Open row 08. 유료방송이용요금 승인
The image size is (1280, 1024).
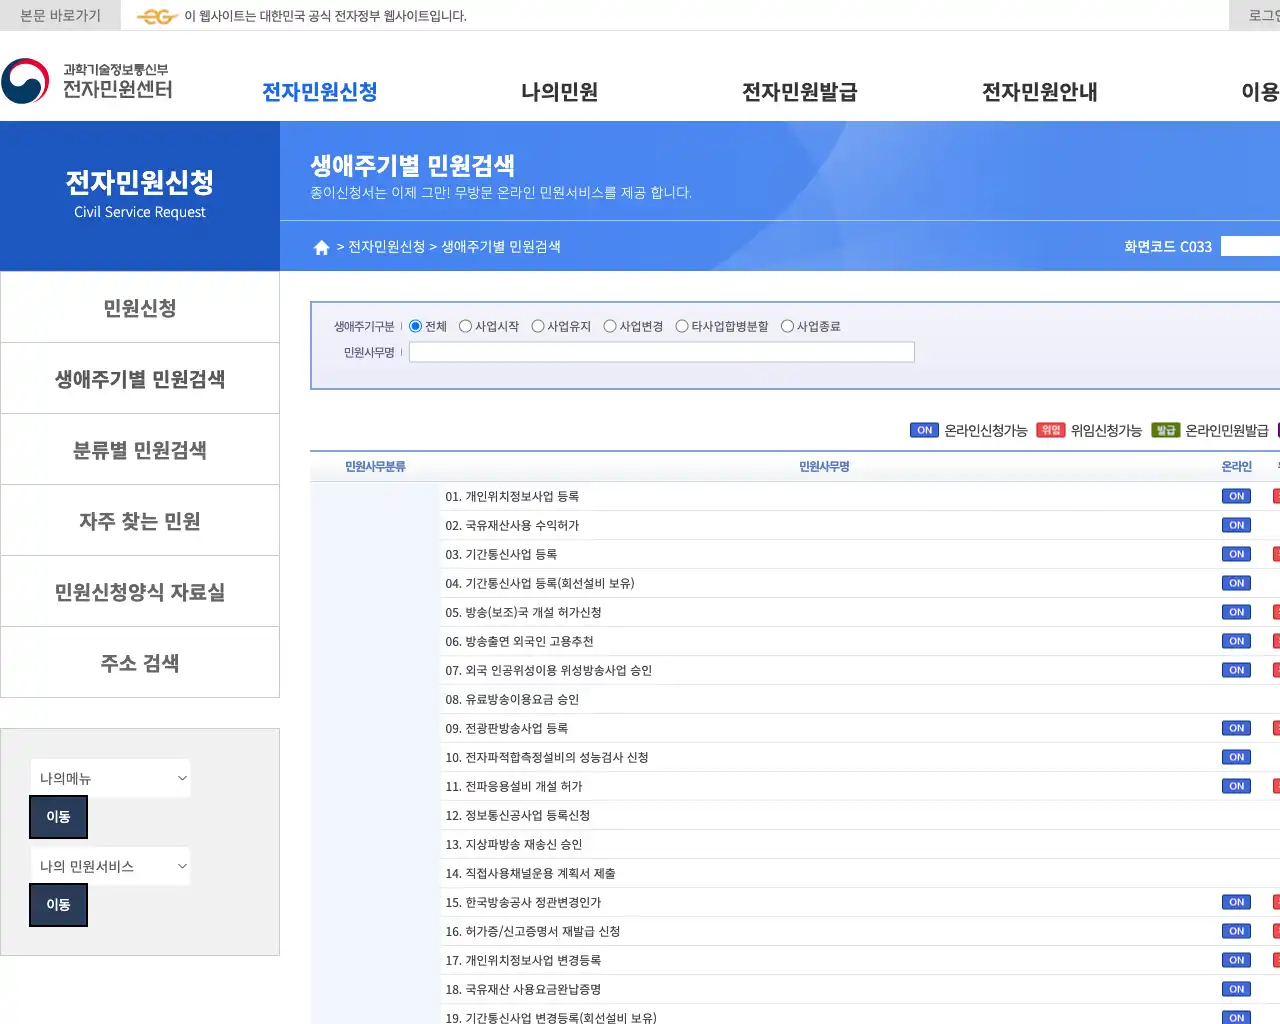pos(512,699)
